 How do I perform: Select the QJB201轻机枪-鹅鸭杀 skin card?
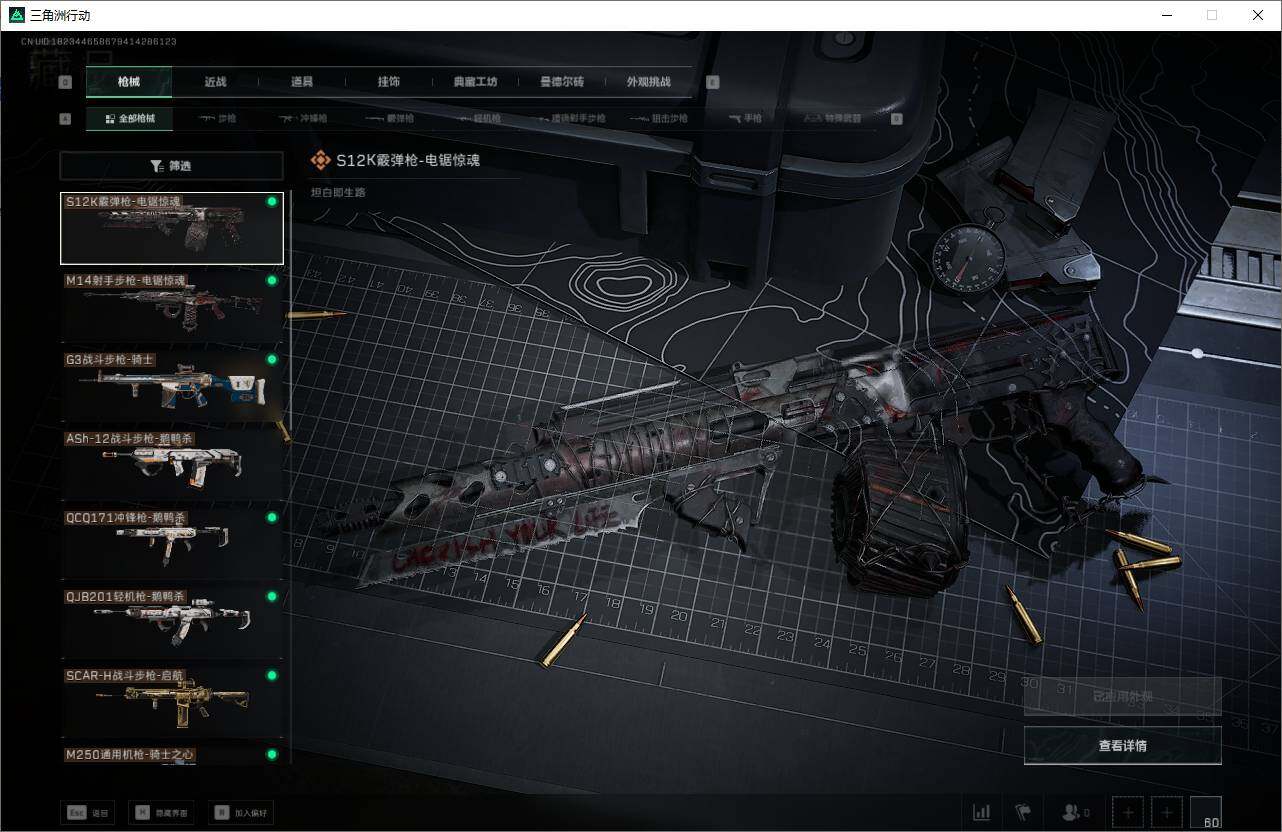[172, 623]
